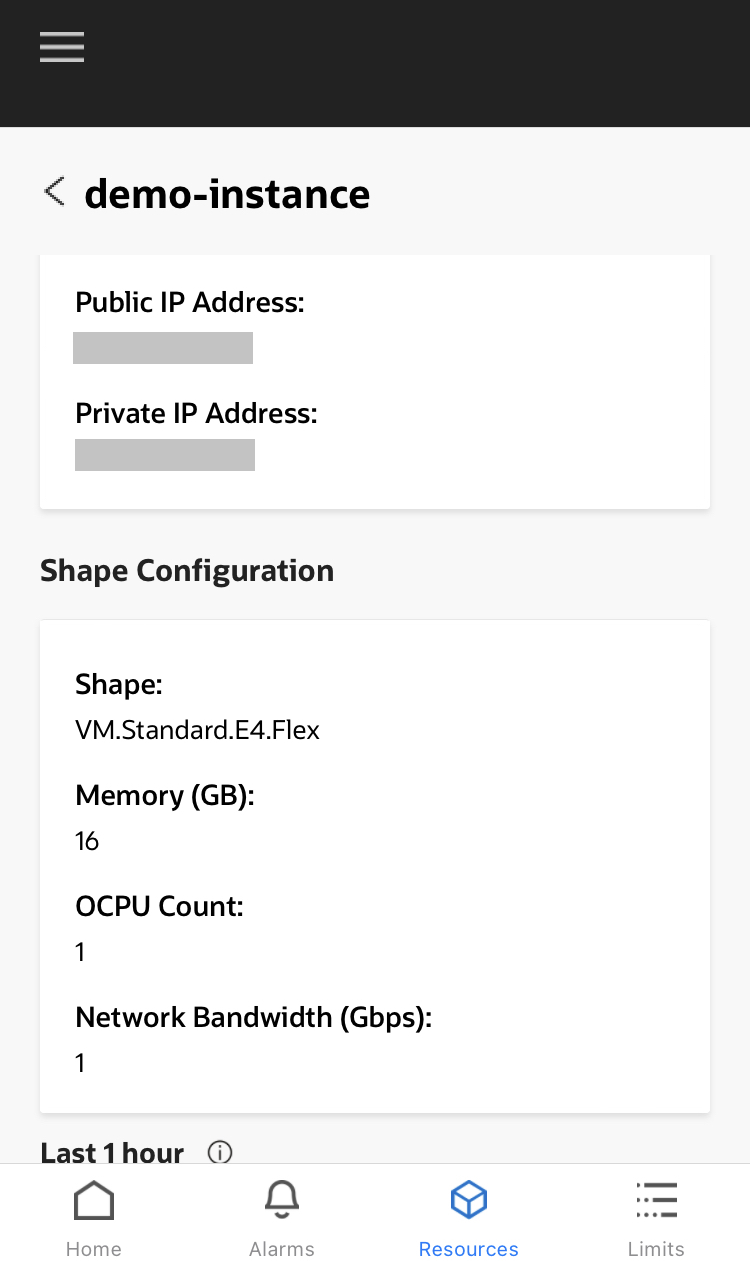Image resolution: width=750 pixels, height=1261 pixels.
Task: Tap the Network Bandwidth value
Action: [x=80, y=1063]
